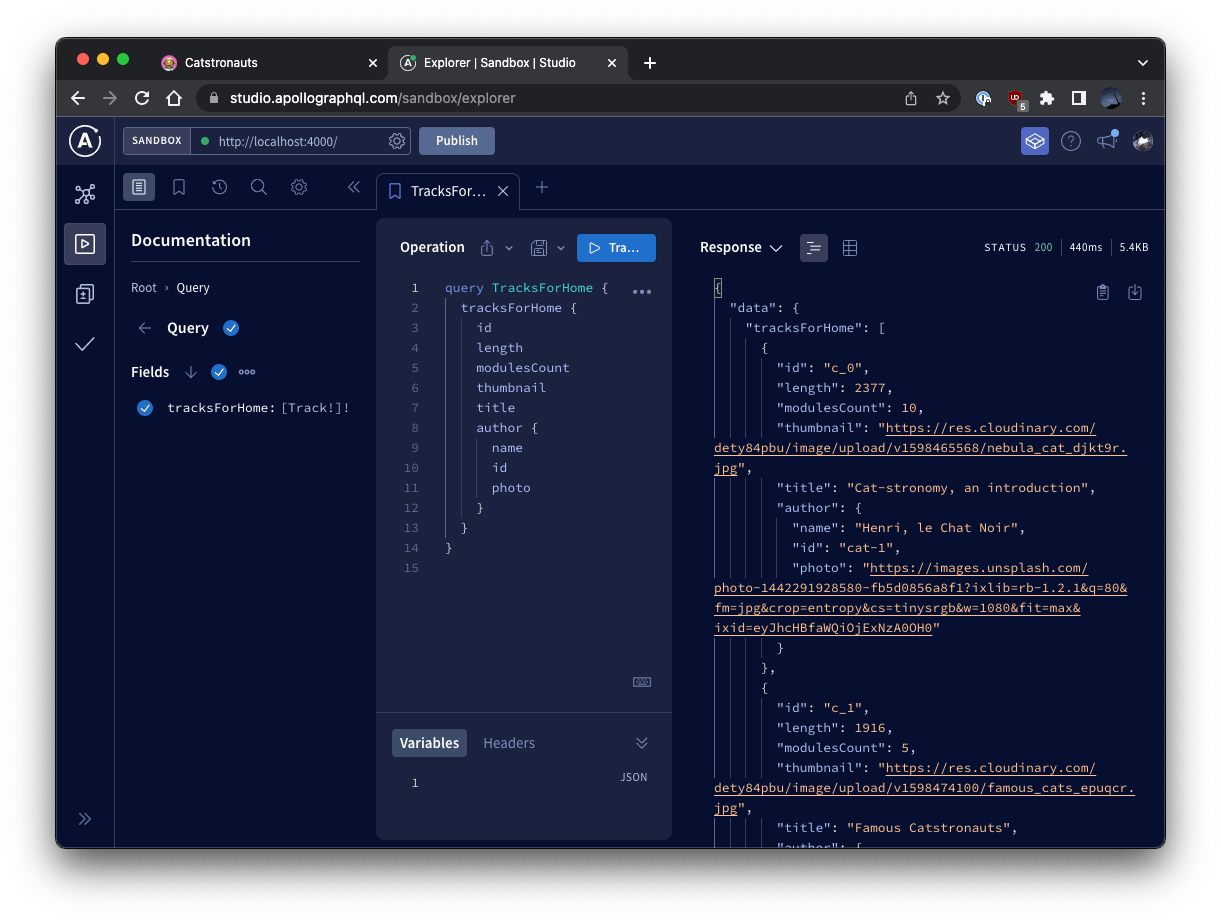Click Query in the breadcrumb

(x=193, y=288)
